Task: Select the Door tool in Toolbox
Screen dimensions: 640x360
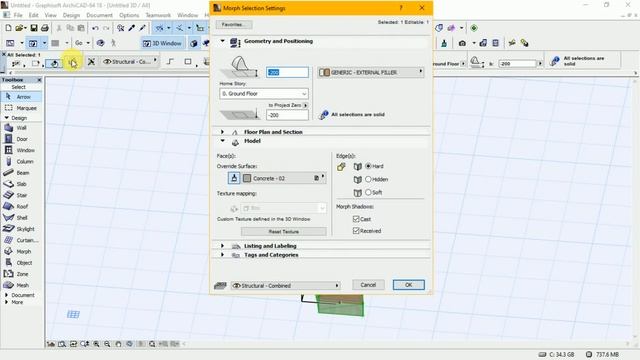Action: click(22, 139)
